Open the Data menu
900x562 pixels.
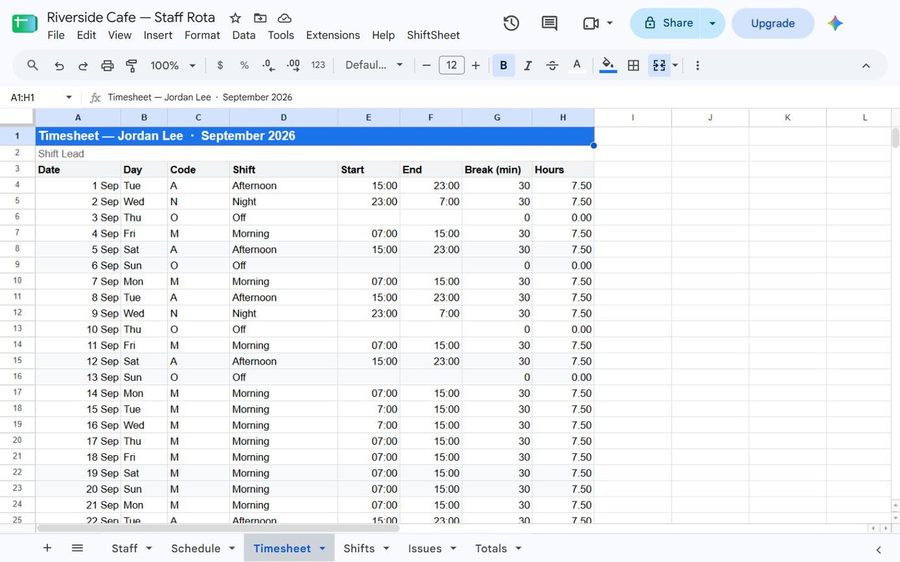pos(243,35)
